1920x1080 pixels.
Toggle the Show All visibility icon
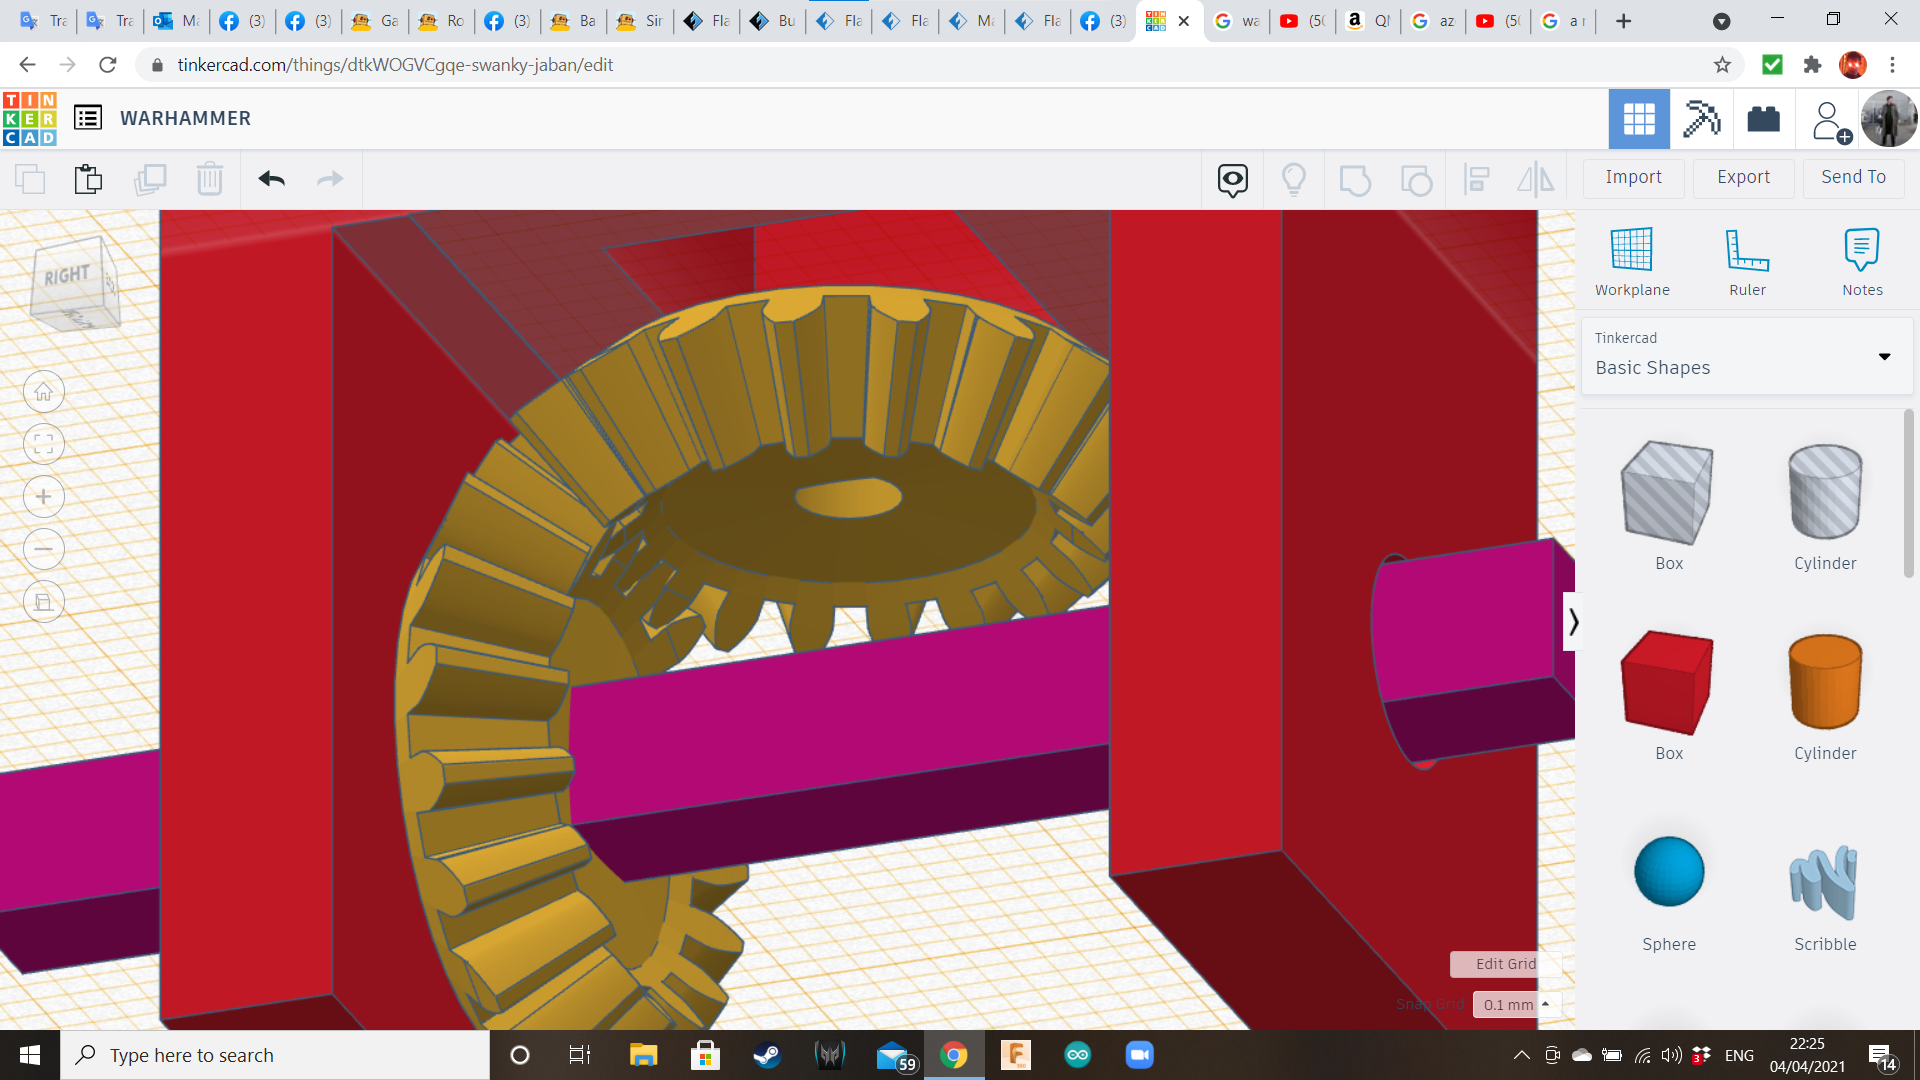1294,179
